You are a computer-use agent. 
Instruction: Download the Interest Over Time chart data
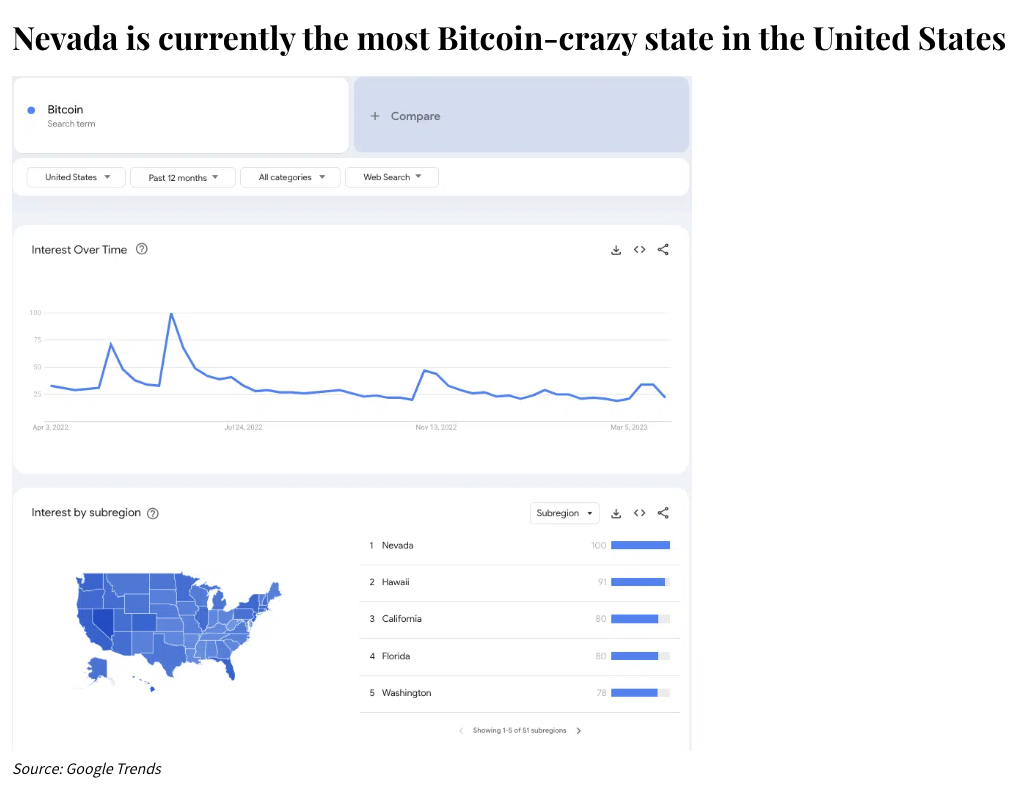(616, 250)
